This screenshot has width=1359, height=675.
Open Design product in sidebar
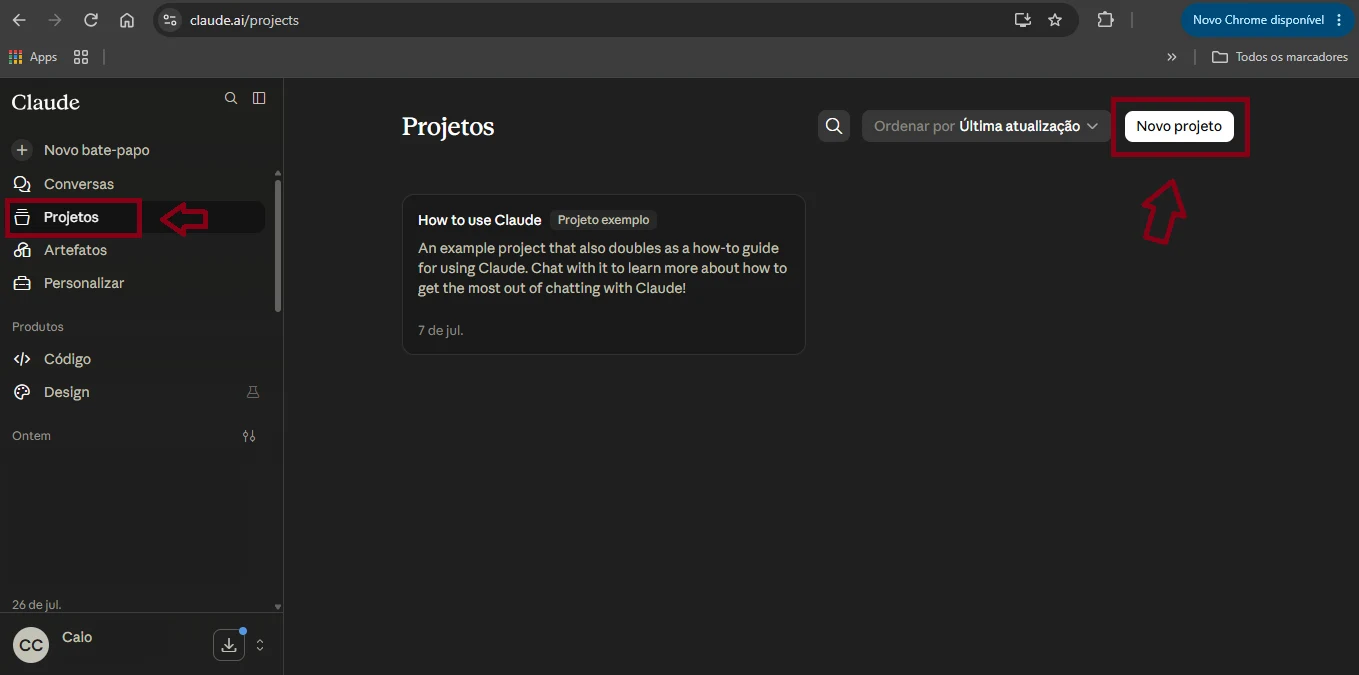point(135,392)
